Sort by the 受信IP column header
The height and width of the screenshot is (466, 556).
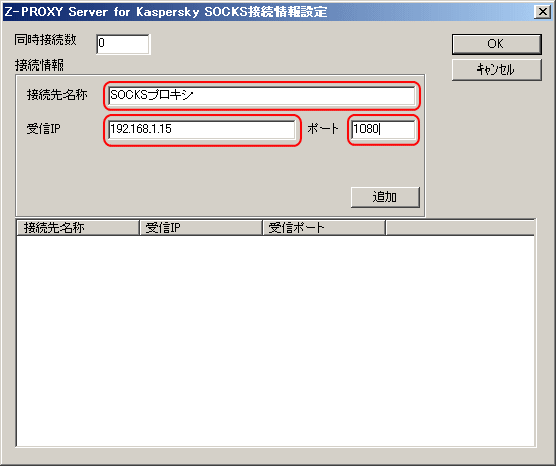pos(201,228)
